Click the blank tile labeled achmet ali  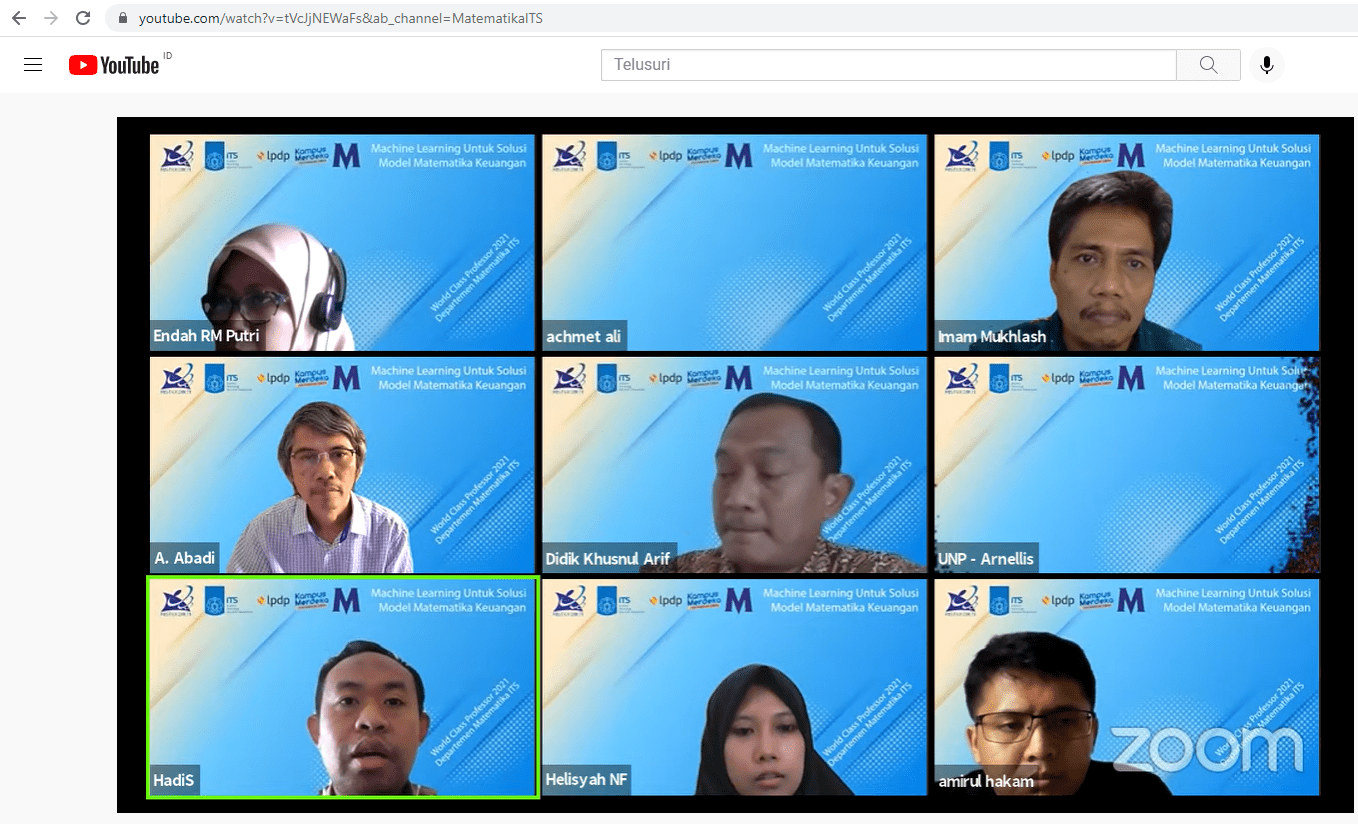click(734, 243)
